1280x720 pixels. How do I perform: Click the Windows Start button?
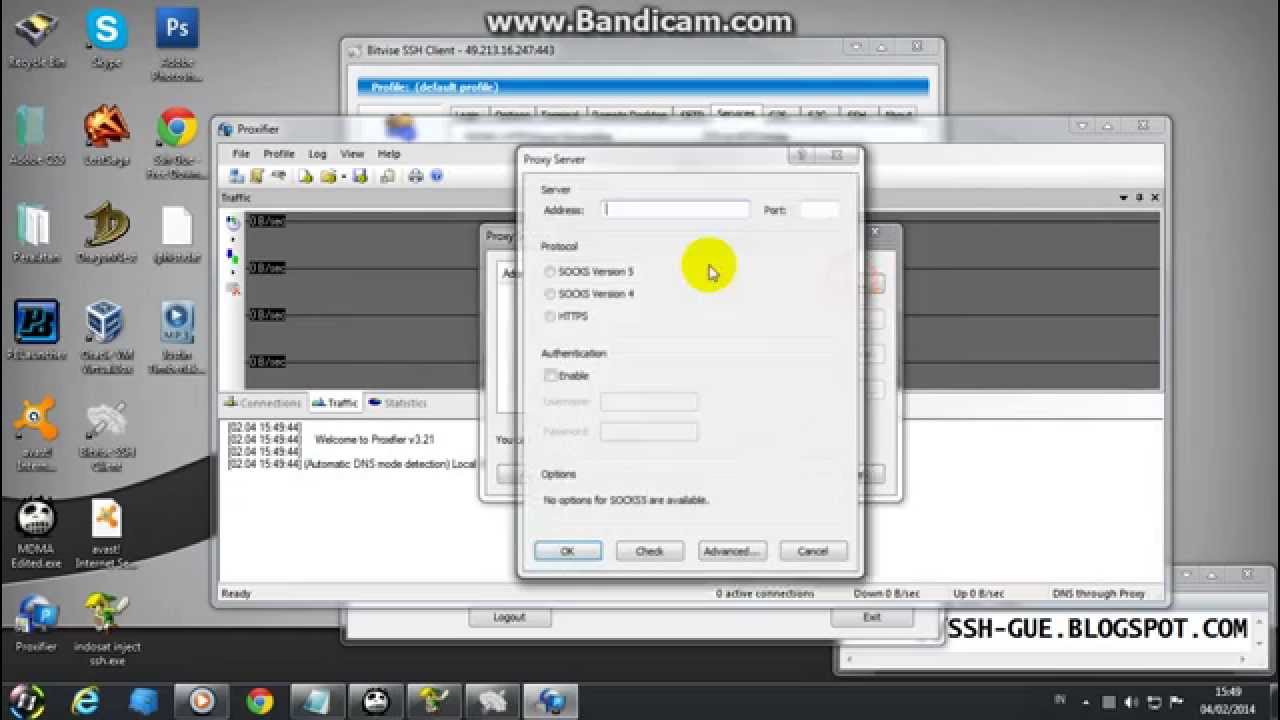pos(28,700)
